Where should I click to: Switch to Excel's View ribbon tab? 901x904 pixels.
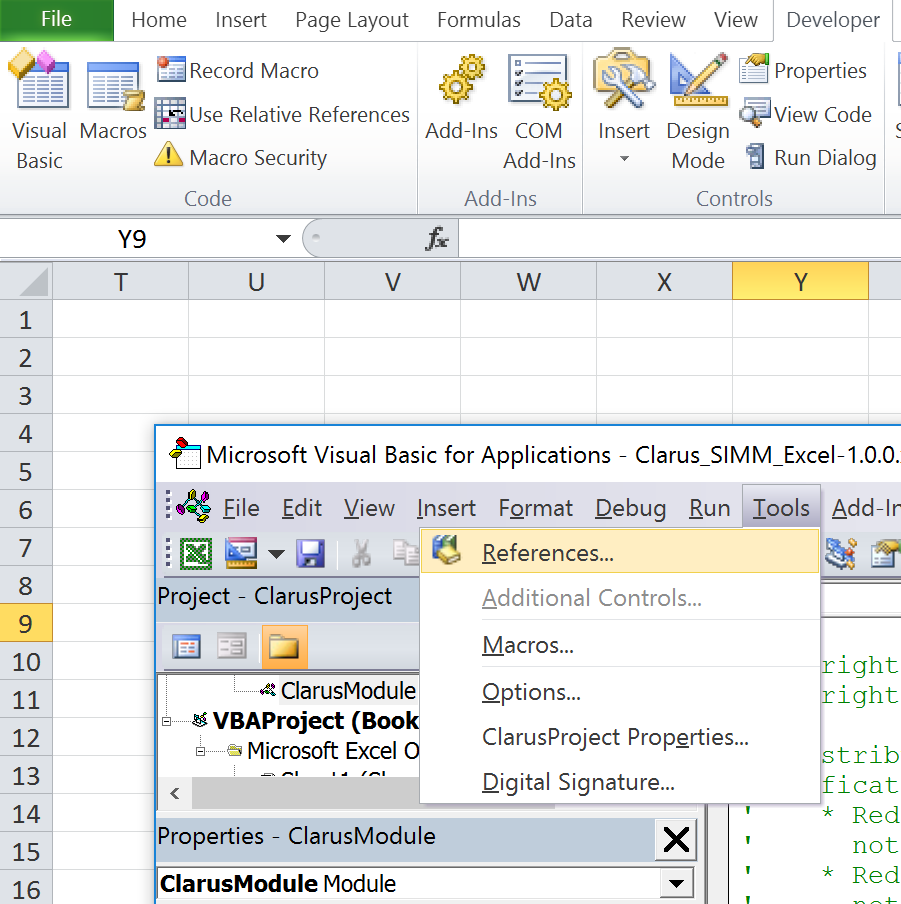pos(736,20)
